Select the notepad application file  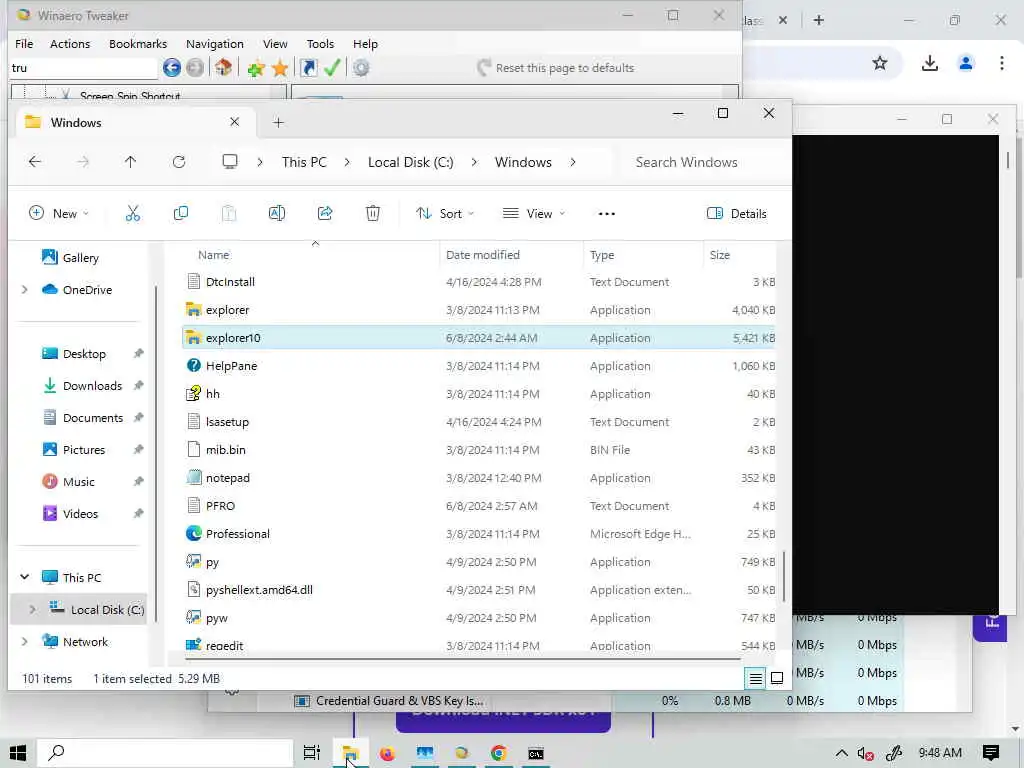[x=479, y=477]
